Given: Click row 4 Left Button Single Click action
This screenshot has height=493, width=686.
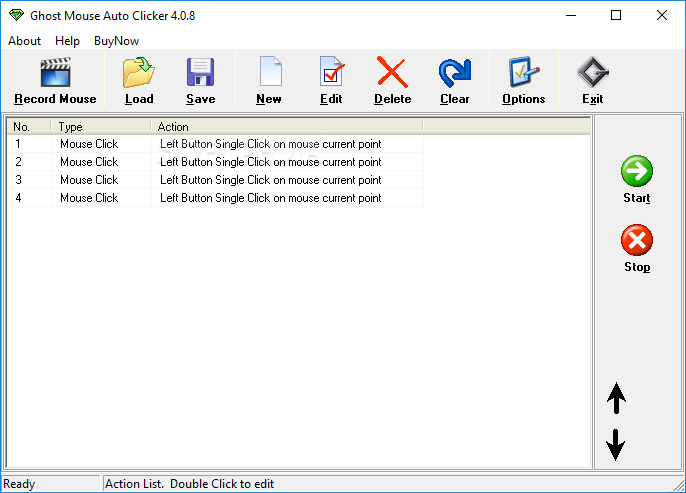Looking at the screenshot, I should coord(271,198).
